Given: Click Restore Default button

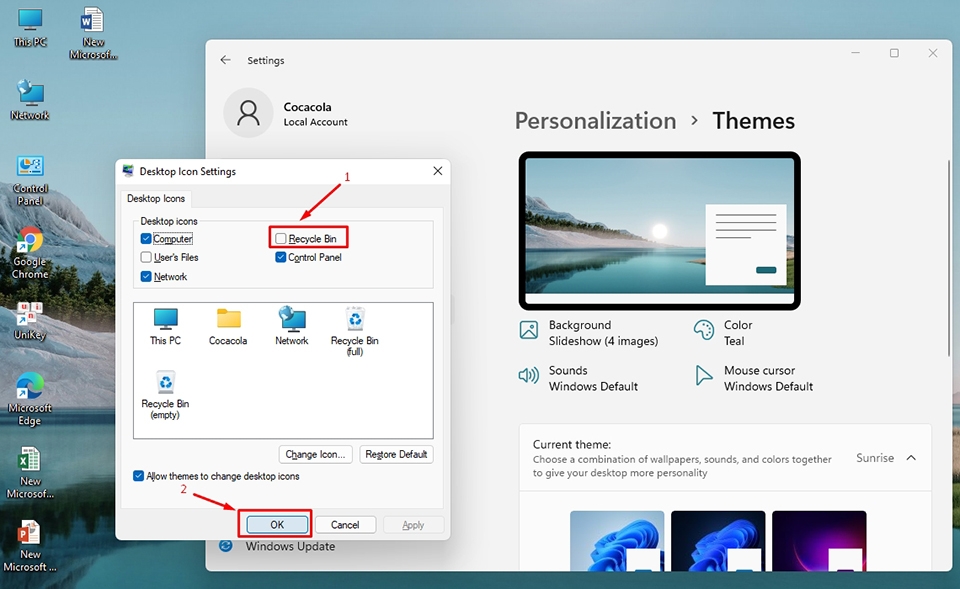Looking at the screenshot, I should tap(396, 454).
